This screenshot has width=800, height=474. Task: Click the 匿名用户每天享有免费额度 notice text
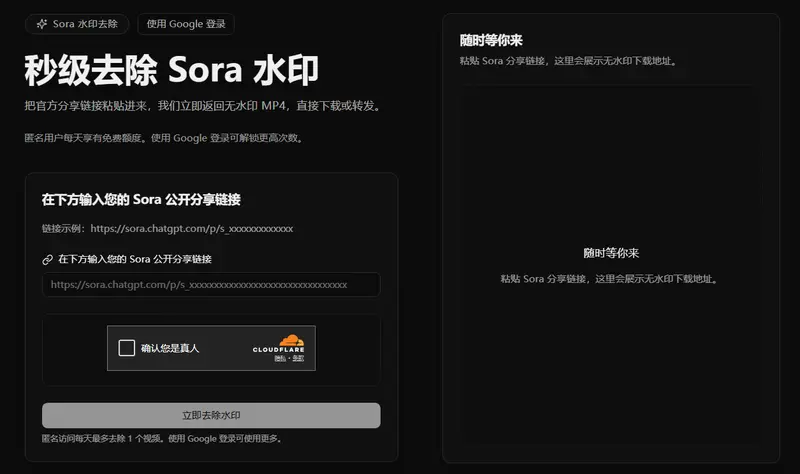point(164,138)
